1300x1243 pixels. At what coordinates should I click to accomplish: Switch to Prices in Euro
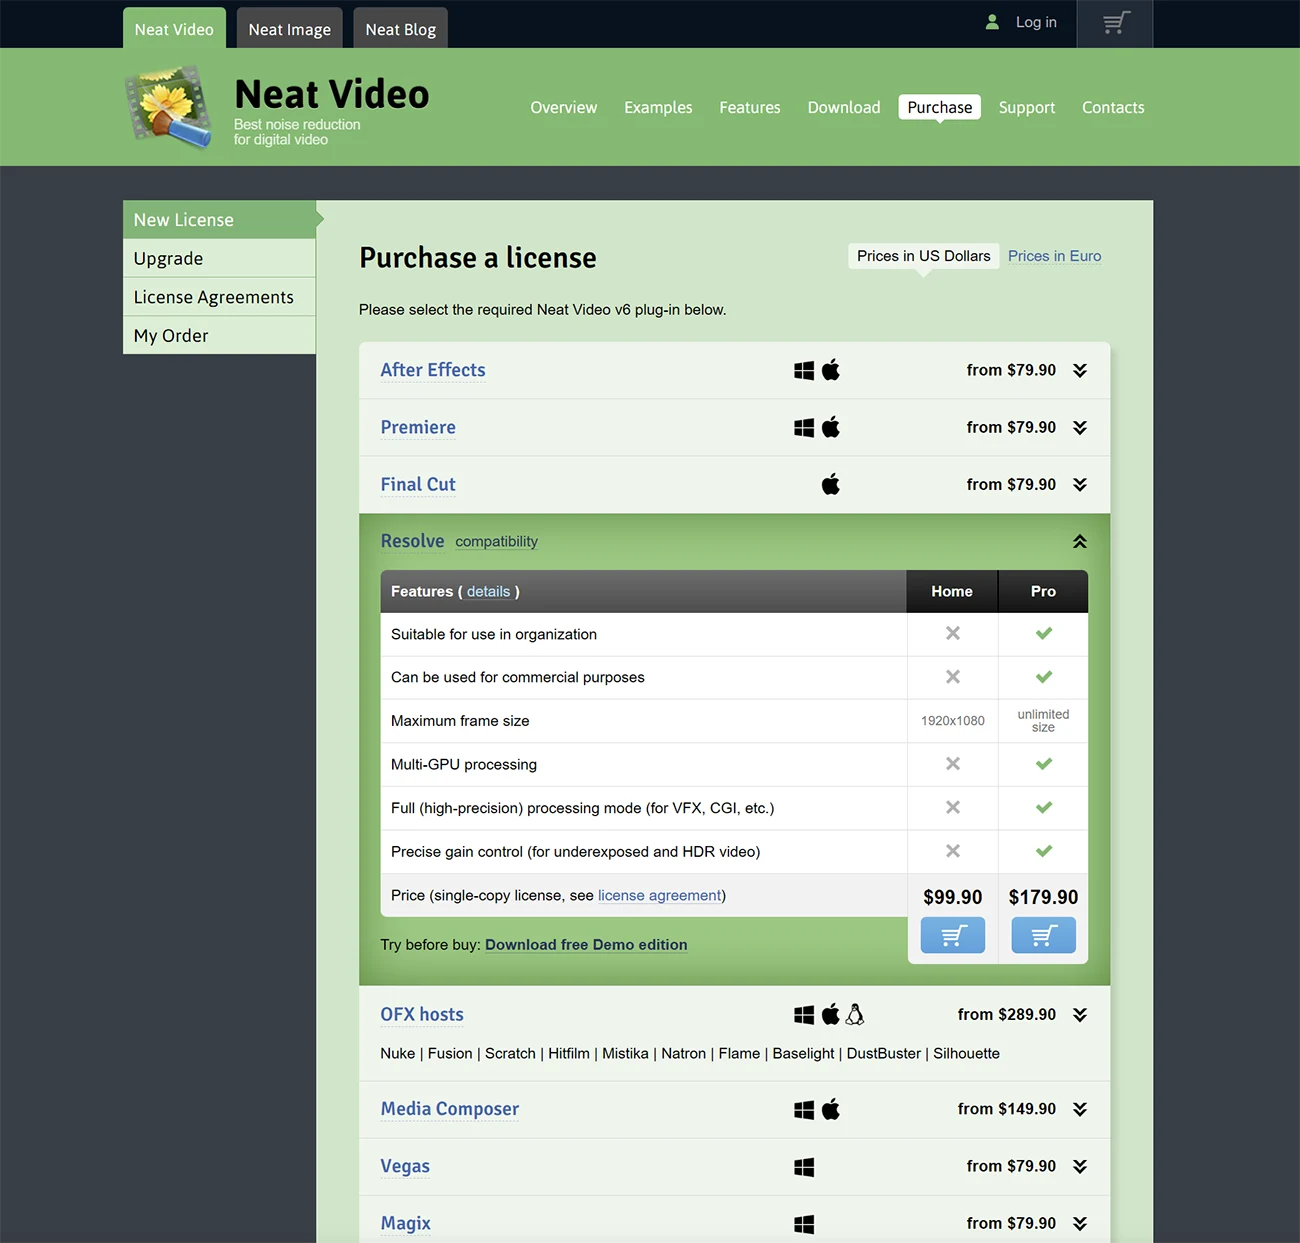tap(1054, 256)
